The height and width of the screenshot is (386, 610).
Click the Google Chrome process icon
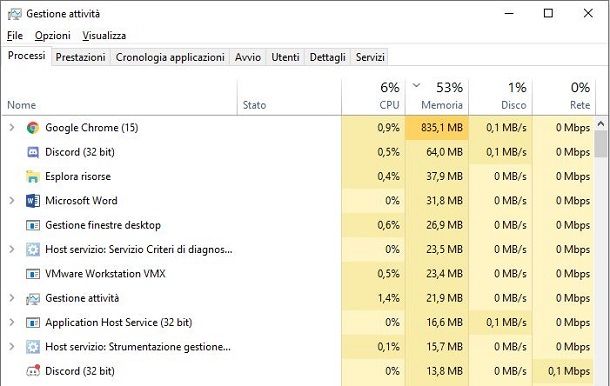click(x=33, y=128)
